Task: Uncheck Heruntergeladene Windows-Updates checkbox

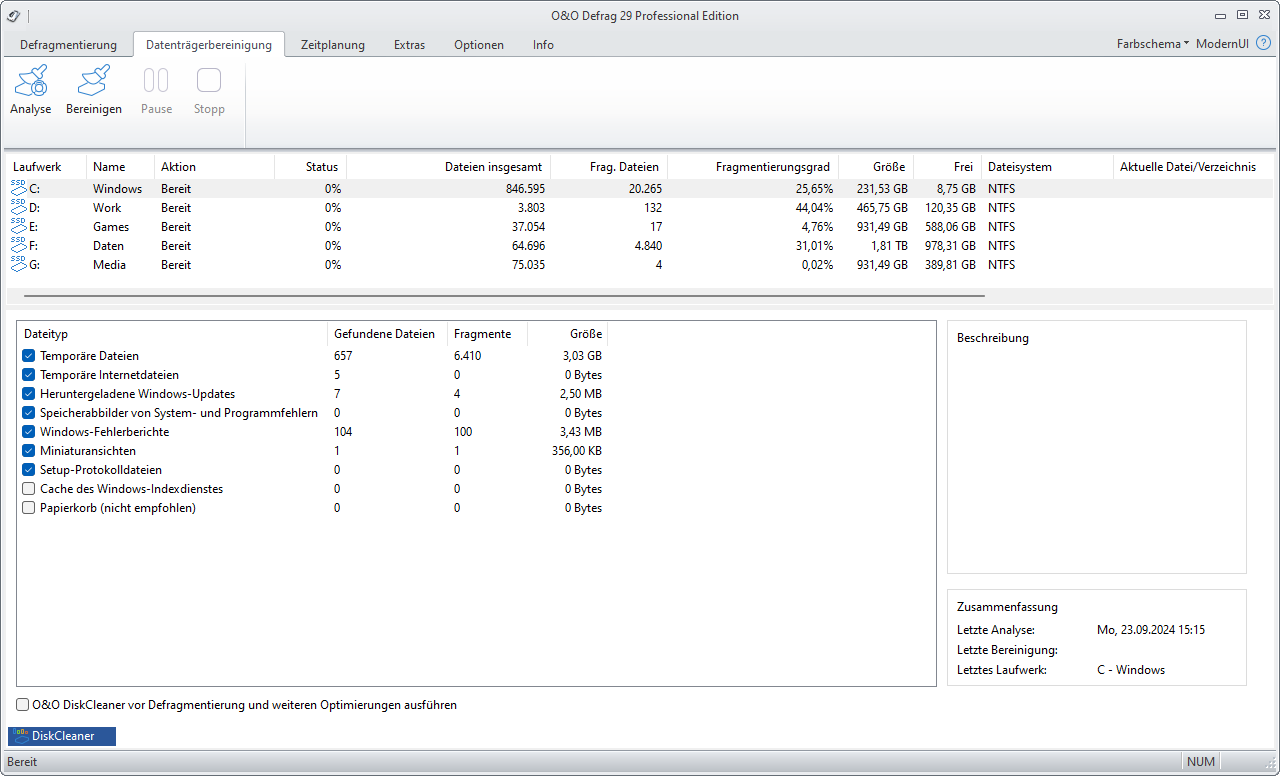Action: click(29, 394)
